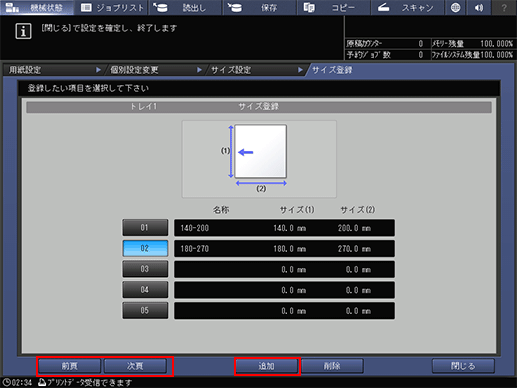
Task: Open the 保存 store tab
Action: [x=259, y=7]
